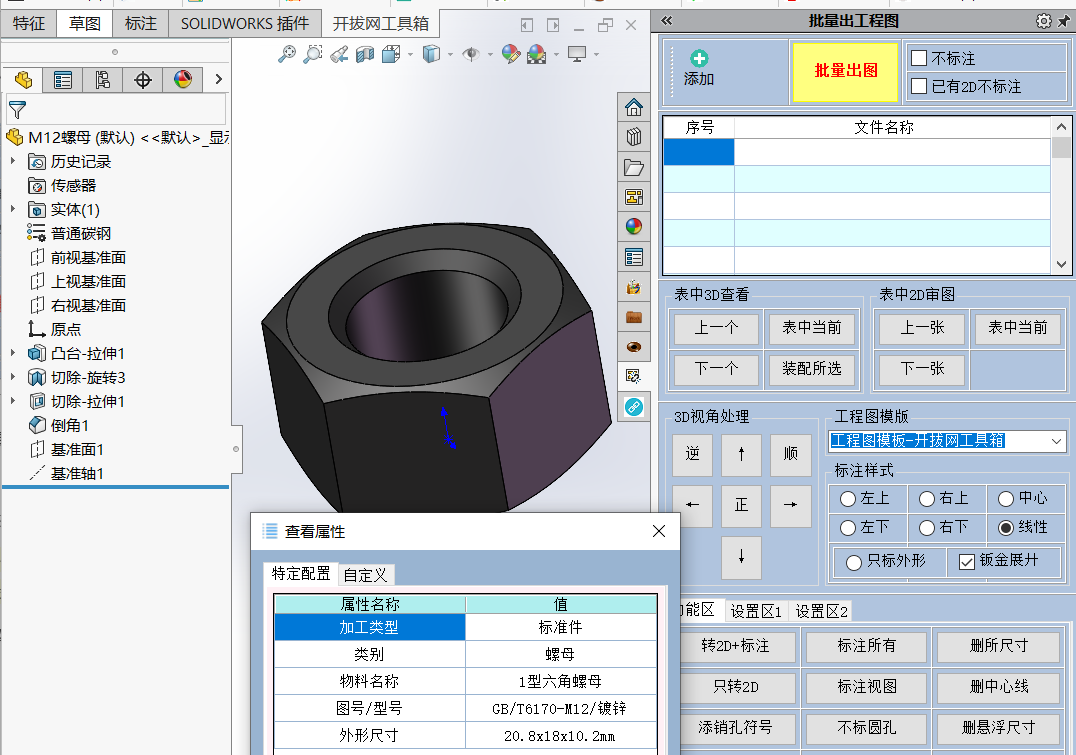Open the batch panel settings gear
Screen dimensions: 1076x755
point(1043,21)
